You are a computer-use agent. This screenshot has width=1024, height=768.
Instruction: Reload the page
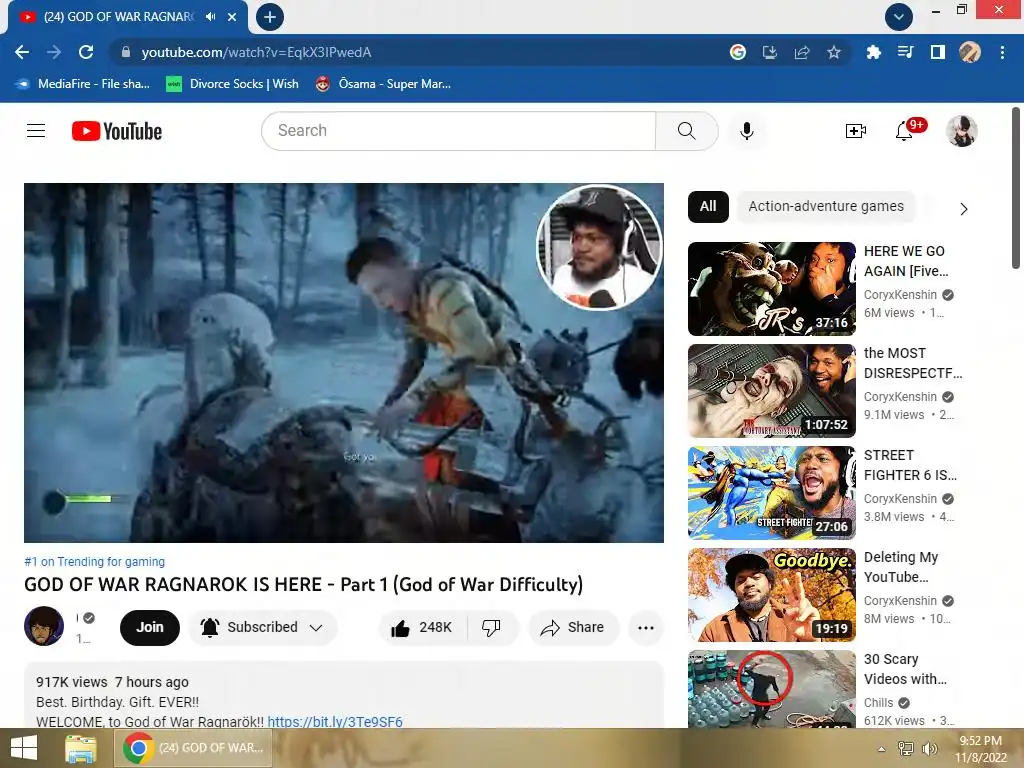tap(86, 52)
